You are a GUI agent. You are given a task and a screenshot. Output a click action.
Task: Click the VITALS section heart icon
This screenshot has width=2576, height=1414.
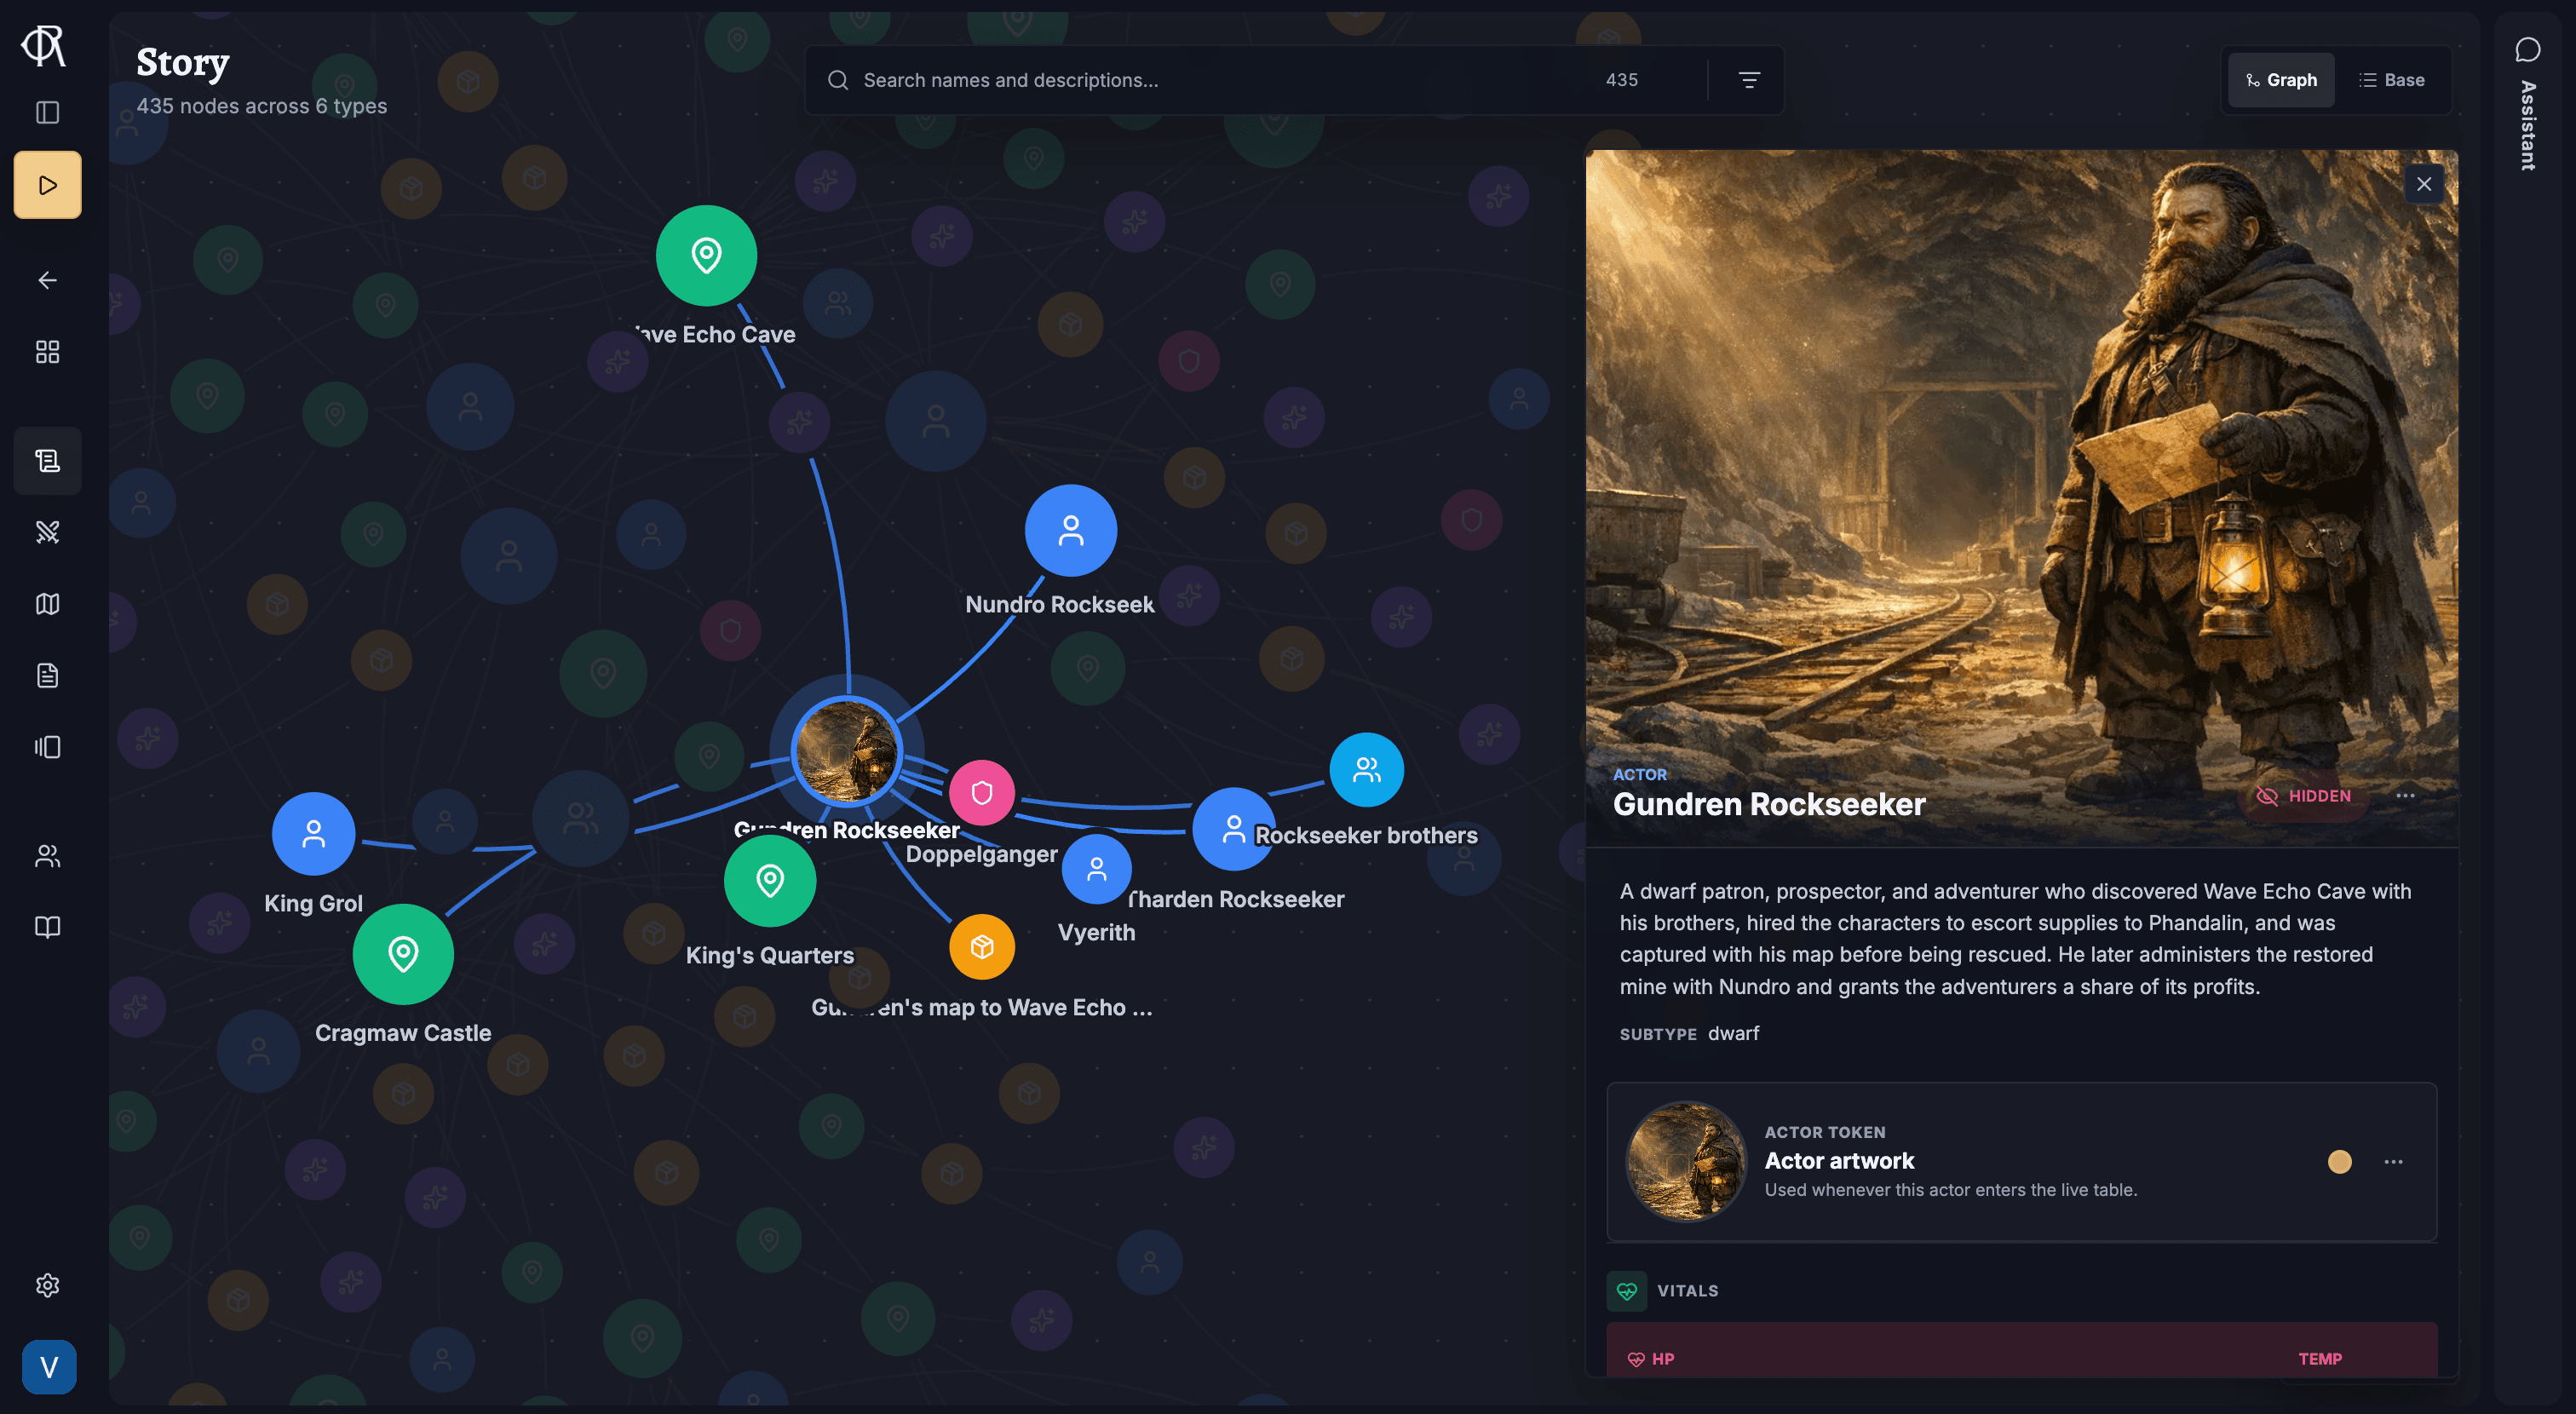coord(1627,1291)
